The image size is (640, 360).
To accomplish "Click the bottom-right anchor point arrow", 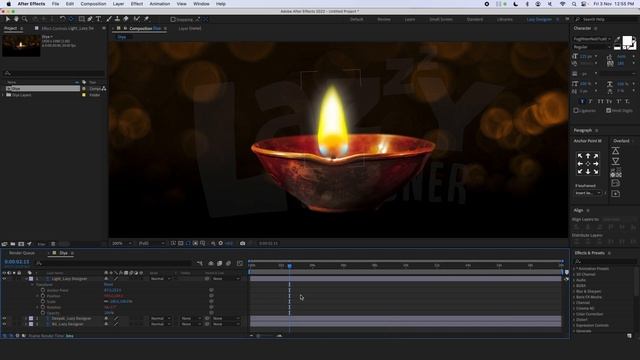I will click(596, 171).
